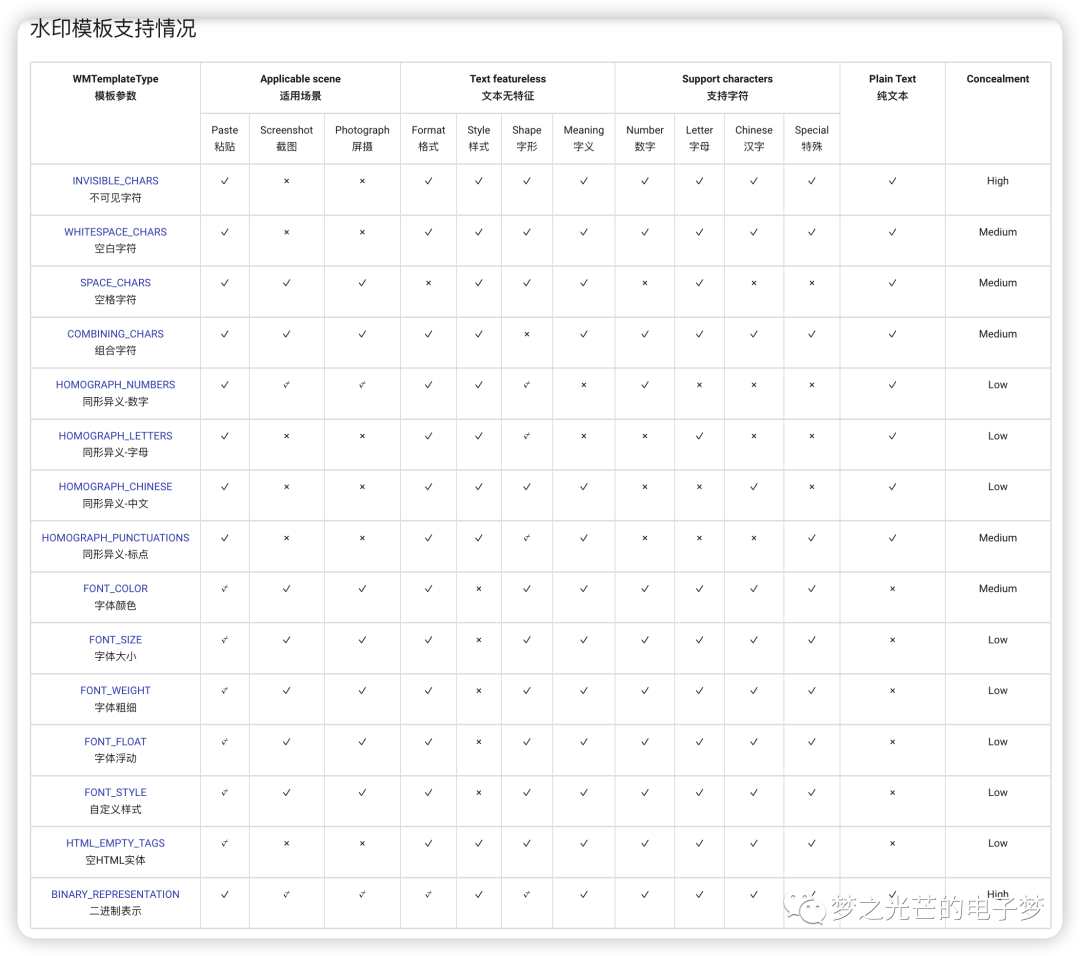
Task: Select the Paste sub-header
Action: click(225, 138)
